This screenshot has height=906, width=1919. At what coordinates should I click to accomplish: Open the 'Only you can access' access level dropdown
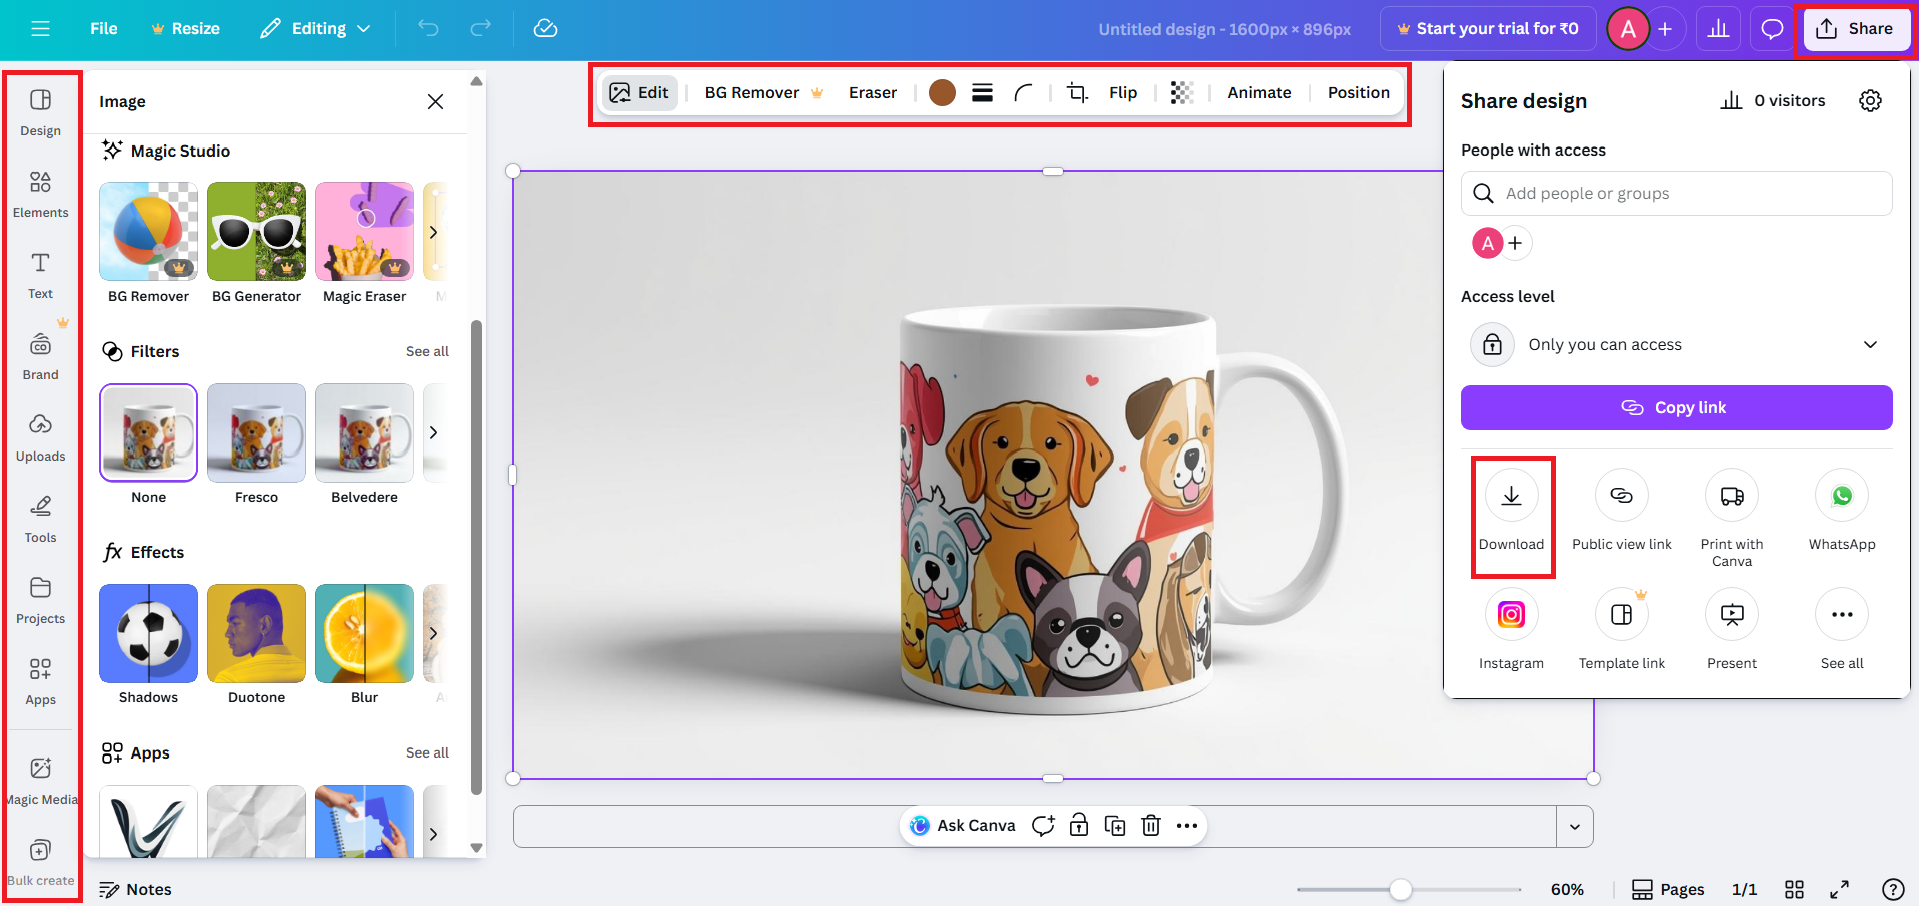(x=1675, y=344)
